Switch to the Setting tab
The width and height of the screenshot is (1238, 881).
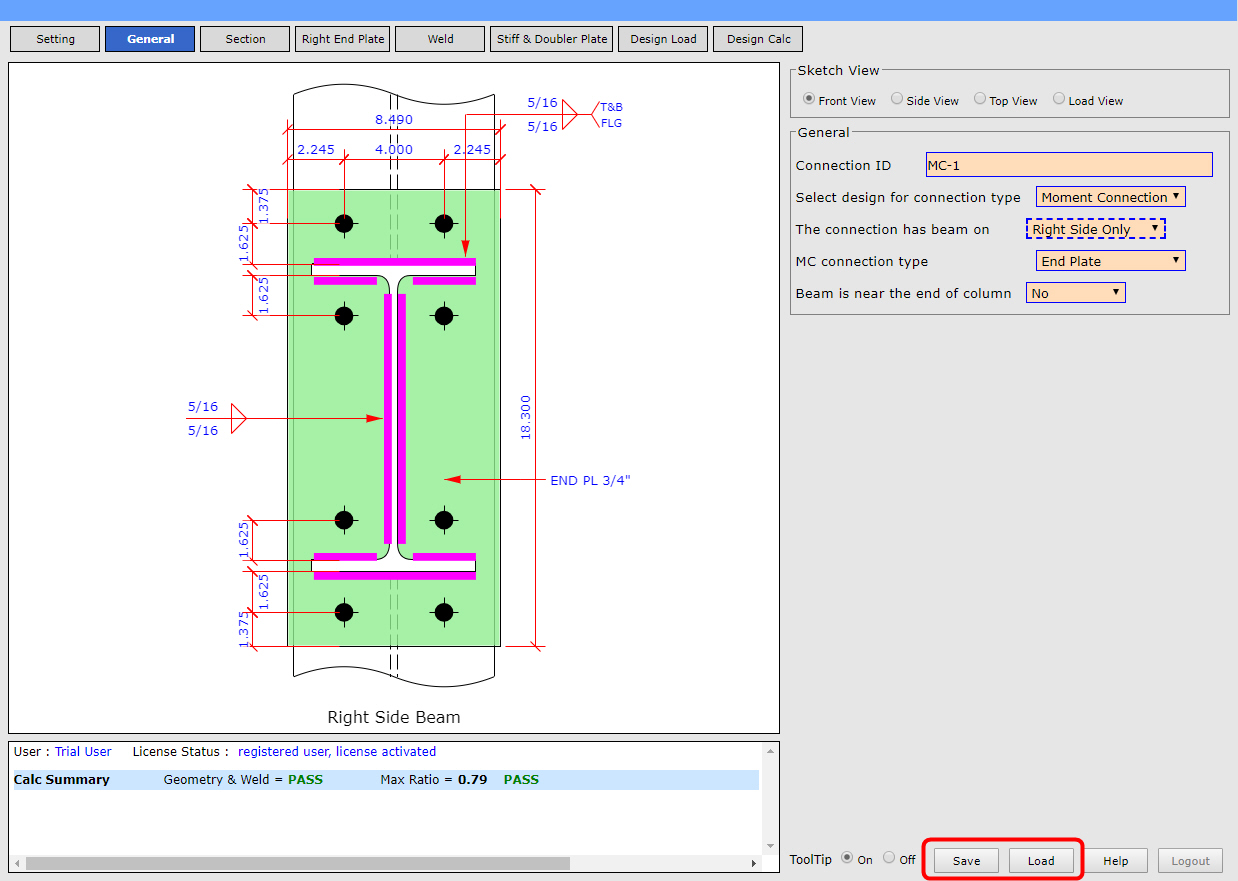coord(54,38)
